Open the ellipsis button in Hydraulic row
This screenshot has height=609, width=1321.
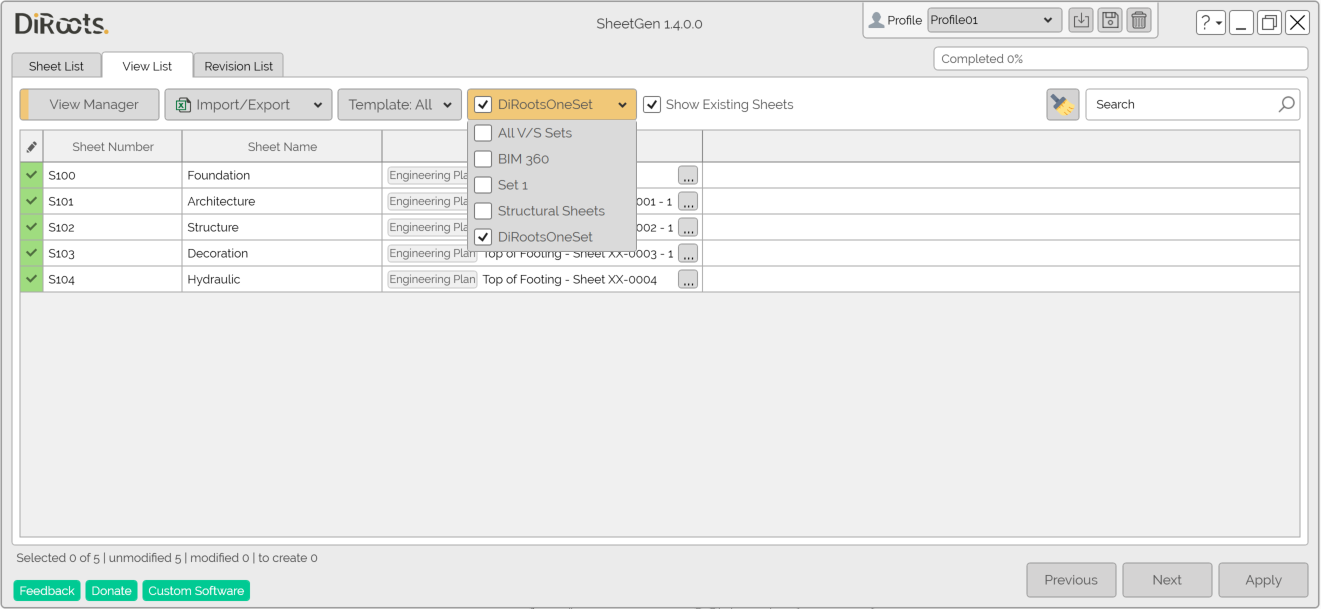688,280
